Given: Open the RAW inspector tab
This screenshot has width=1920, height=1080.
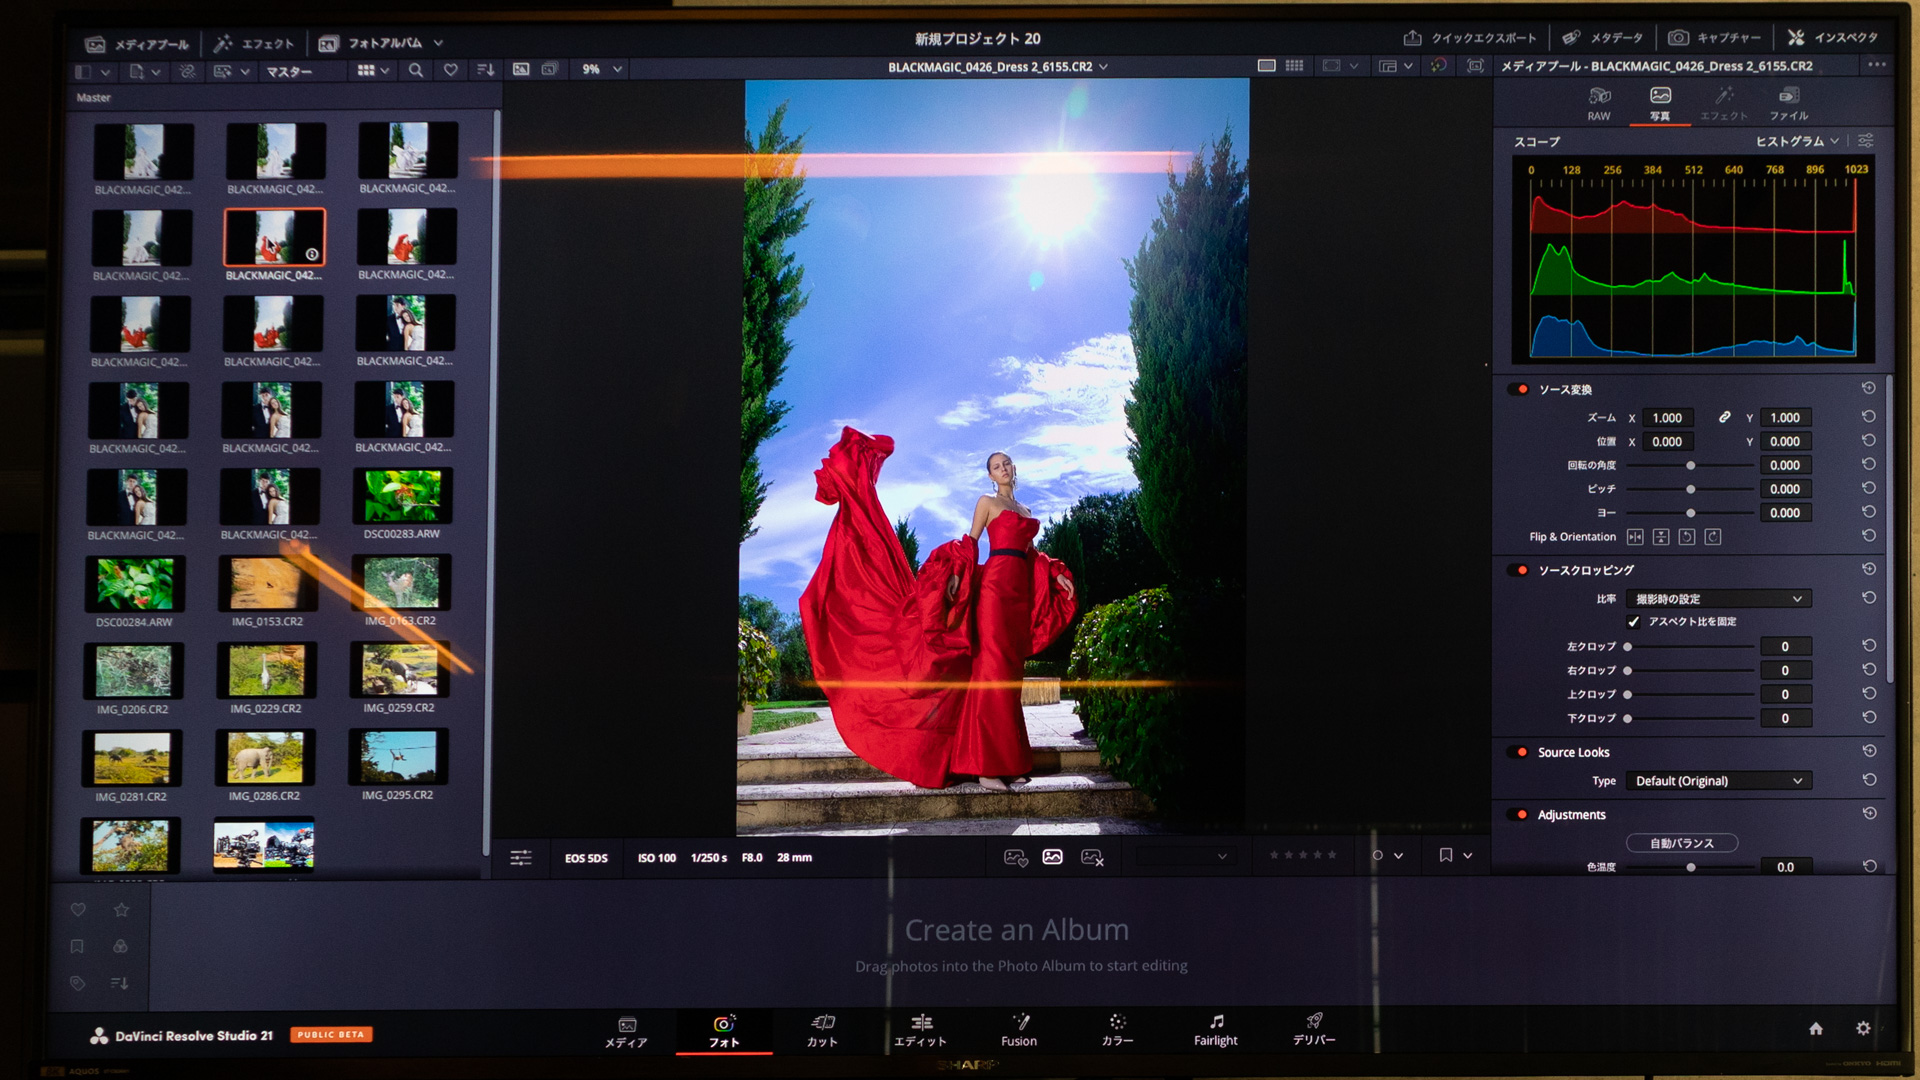Looking at the screenshot, I should point(1599,103).
